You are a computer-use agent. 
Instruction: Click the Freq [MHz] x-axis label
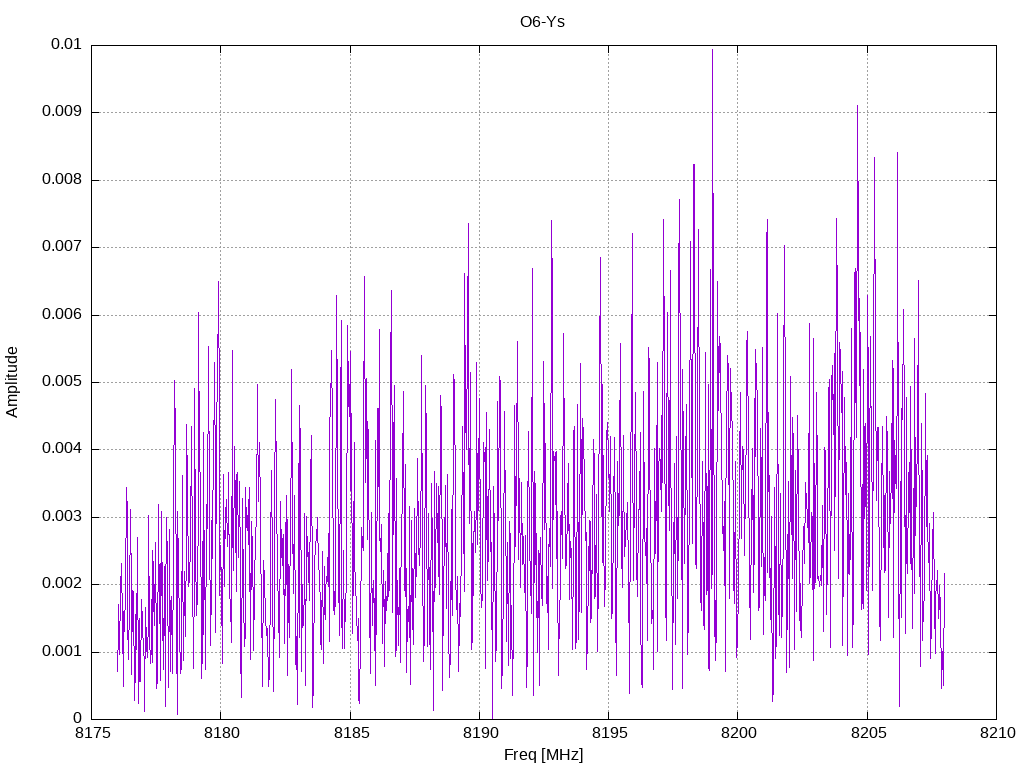coord(543,755)
